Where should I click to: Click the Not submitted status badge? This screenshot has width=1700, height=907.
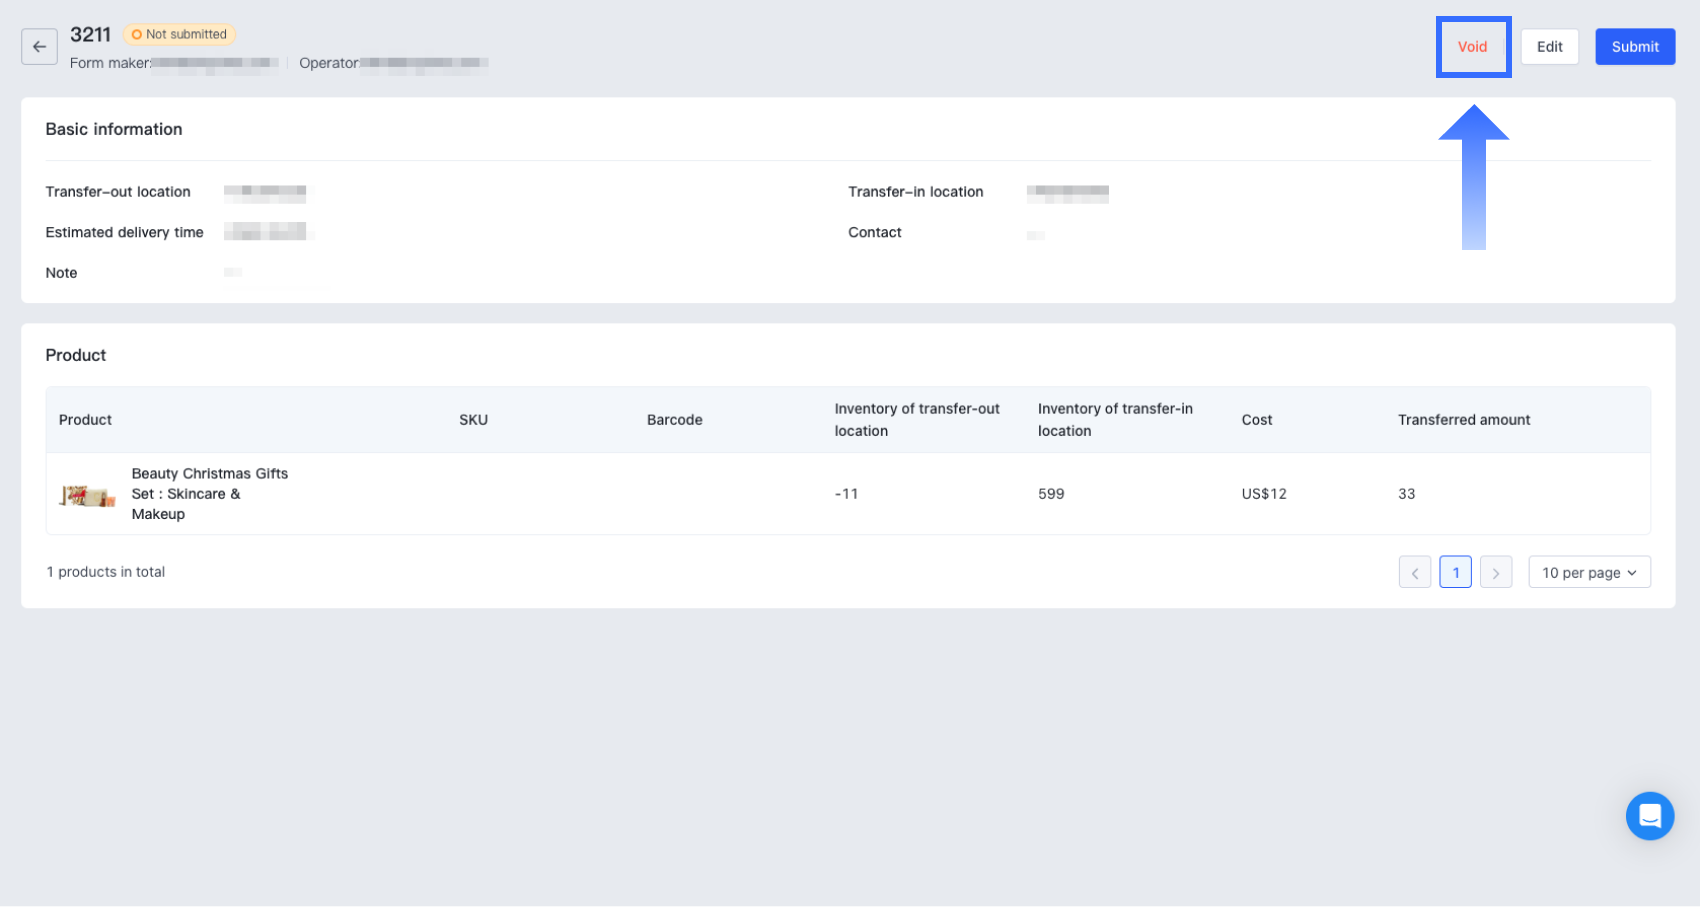click(x=179, y=34)
